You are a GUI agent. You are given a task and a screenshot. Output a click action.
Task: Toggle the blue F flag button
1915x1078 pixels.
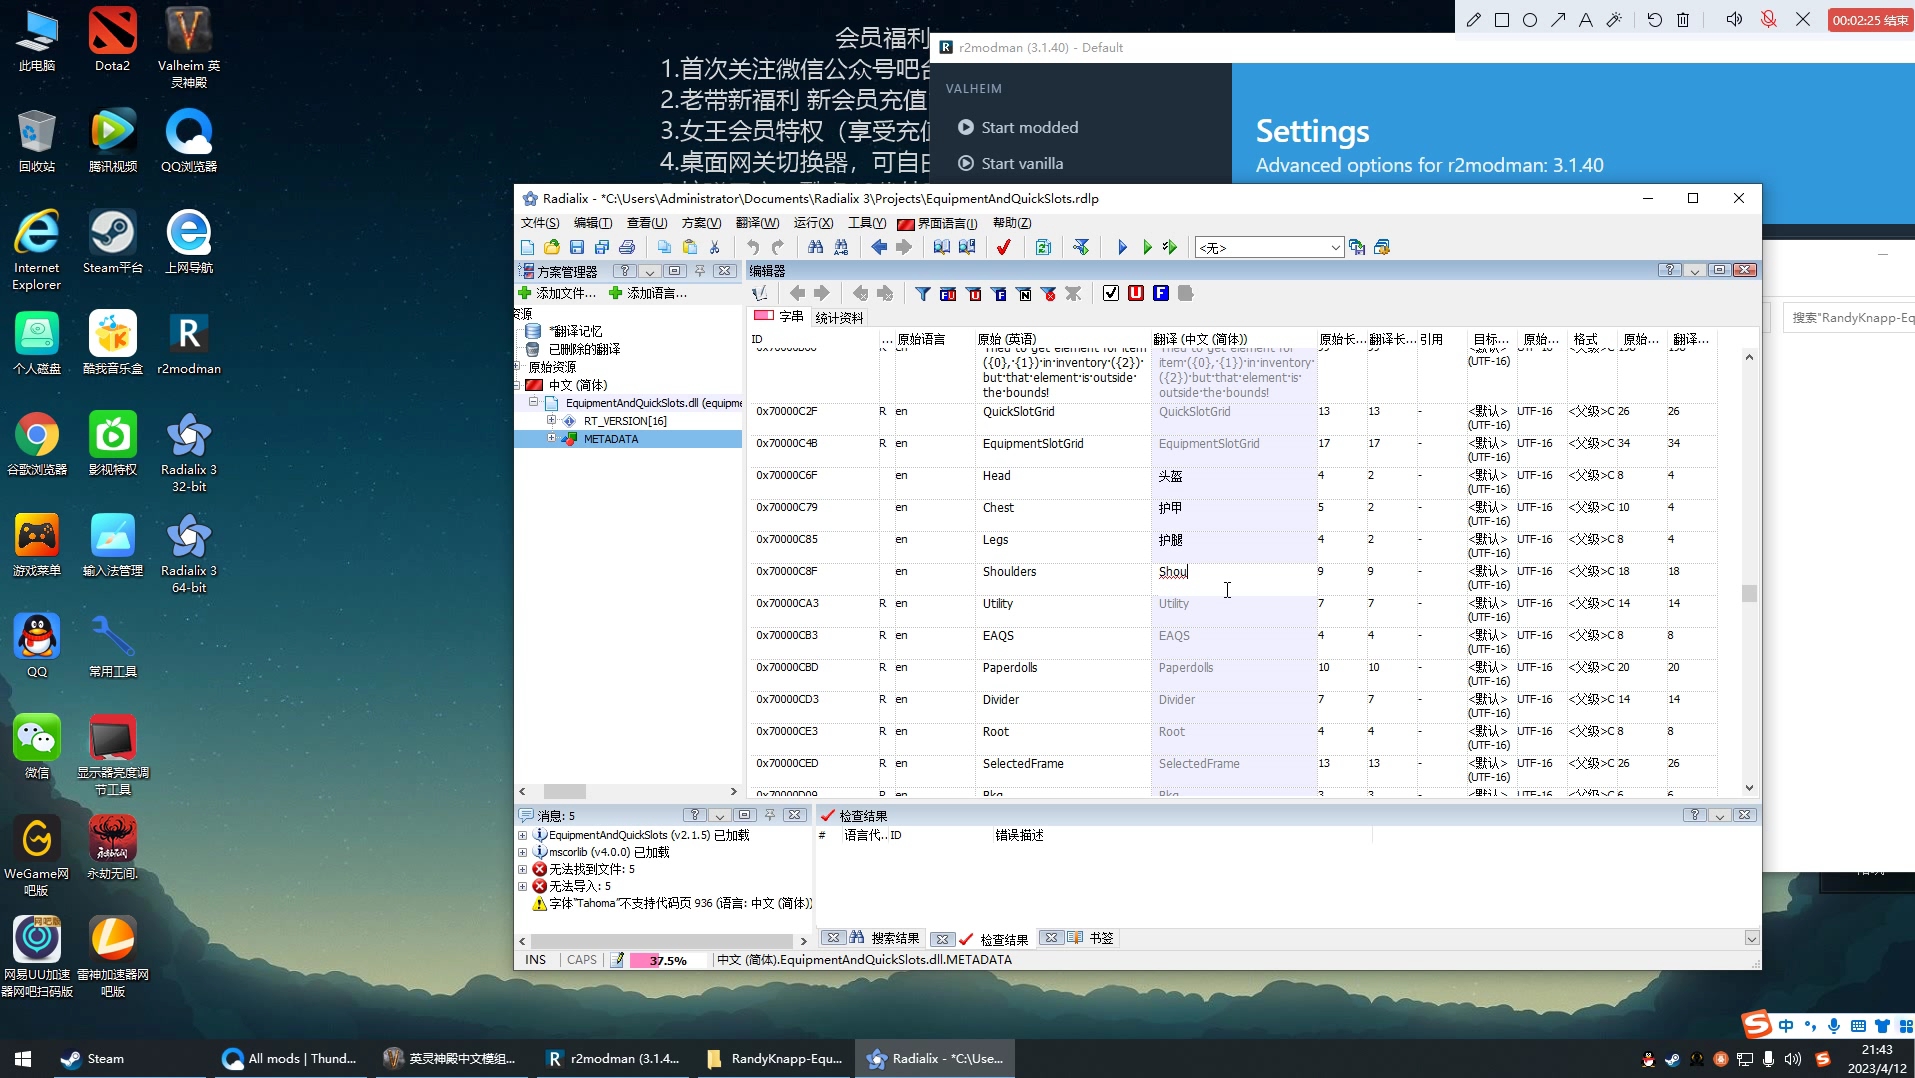[x=1161, y=293]
